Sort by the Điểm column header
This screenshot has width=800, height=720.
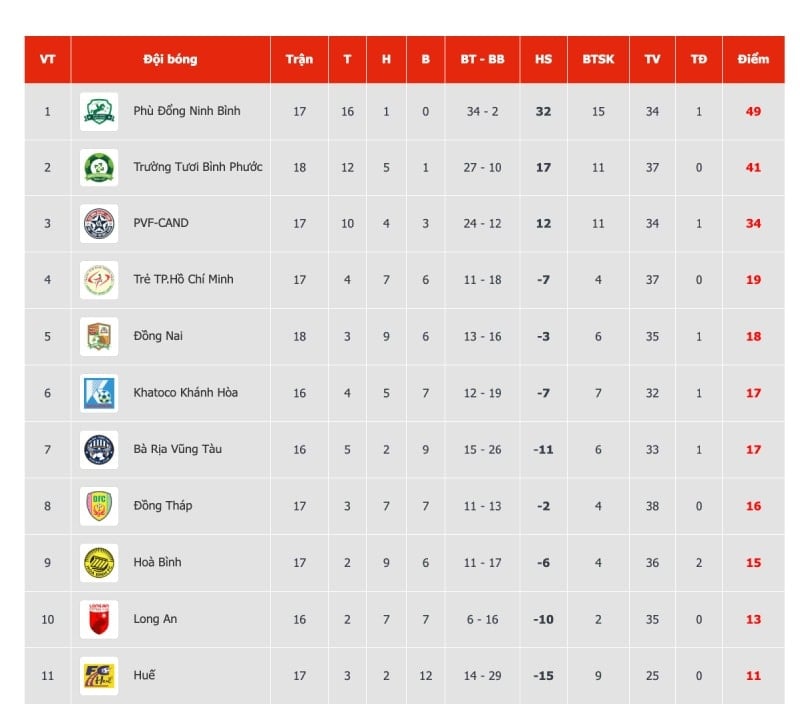click(x=753, y=59)
